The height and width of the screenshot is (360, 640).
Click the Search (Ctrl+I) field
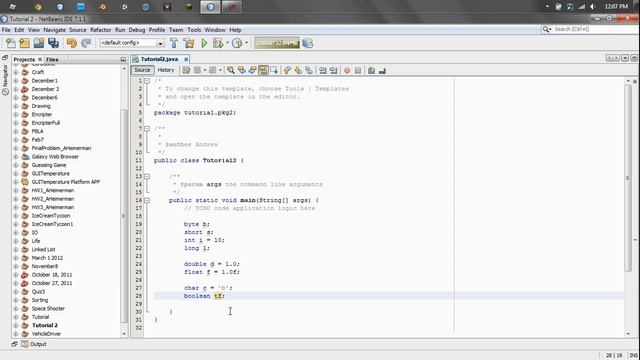589,29
